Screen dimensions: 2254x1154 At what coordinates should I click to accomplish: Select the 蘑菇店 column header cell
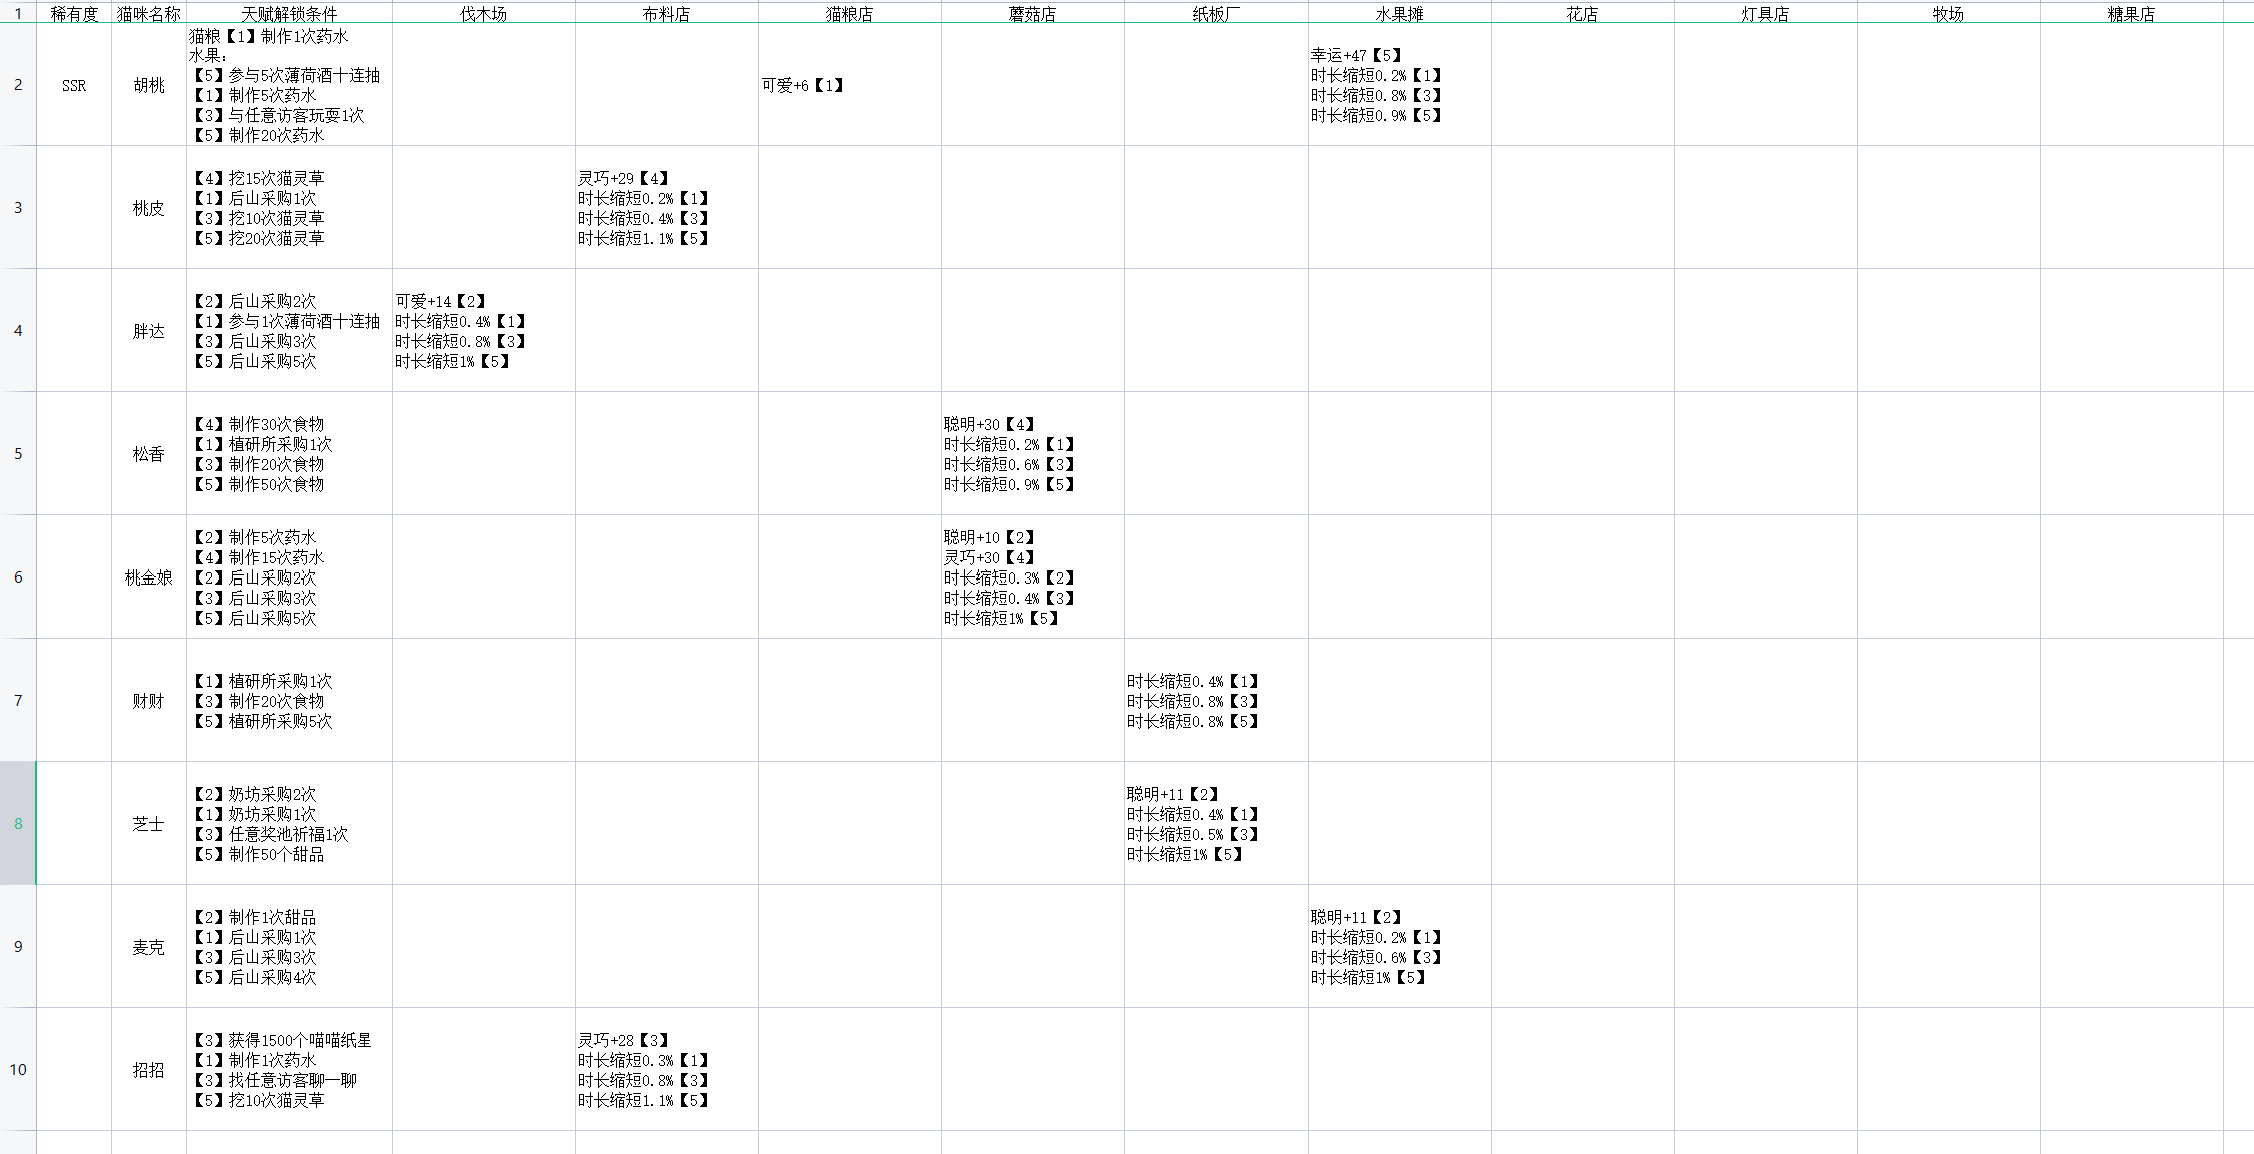[1033, 14]
